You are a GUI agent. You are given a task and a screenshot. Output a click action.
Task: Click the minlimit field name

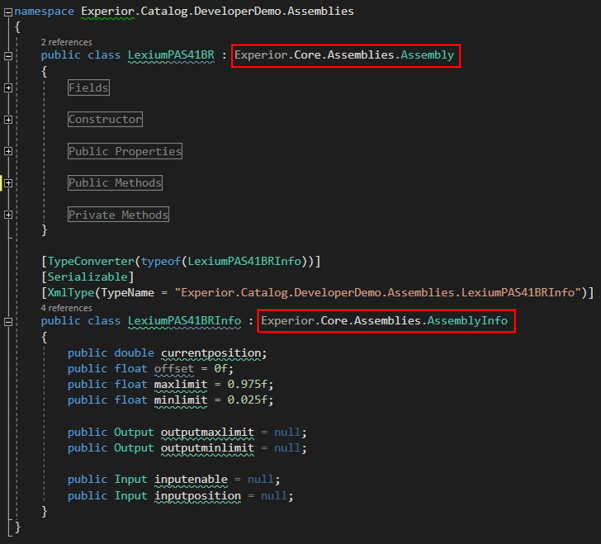click(x=181, y=400)
